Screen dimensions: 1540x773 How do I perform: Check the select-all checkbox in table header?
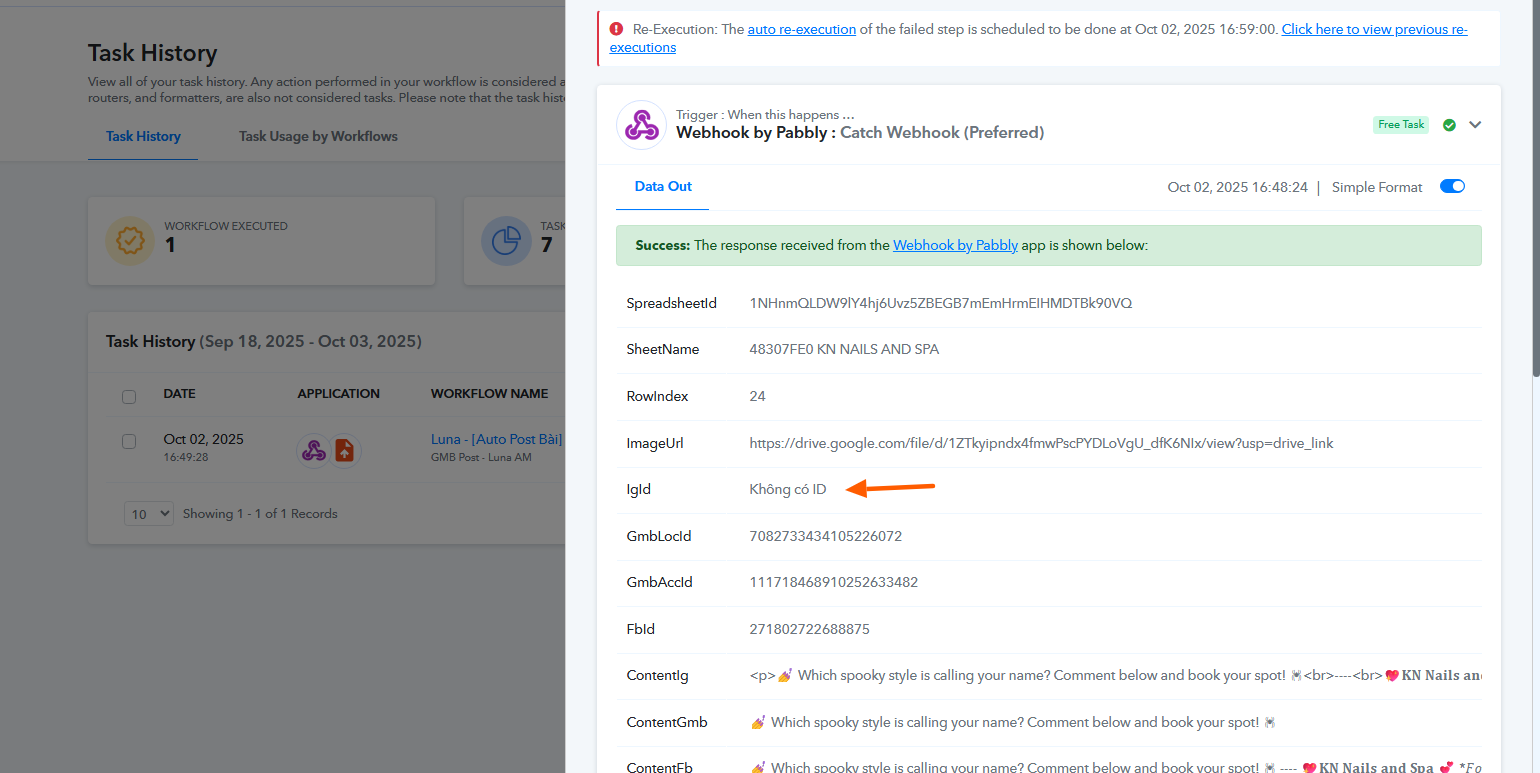point(129,396)
